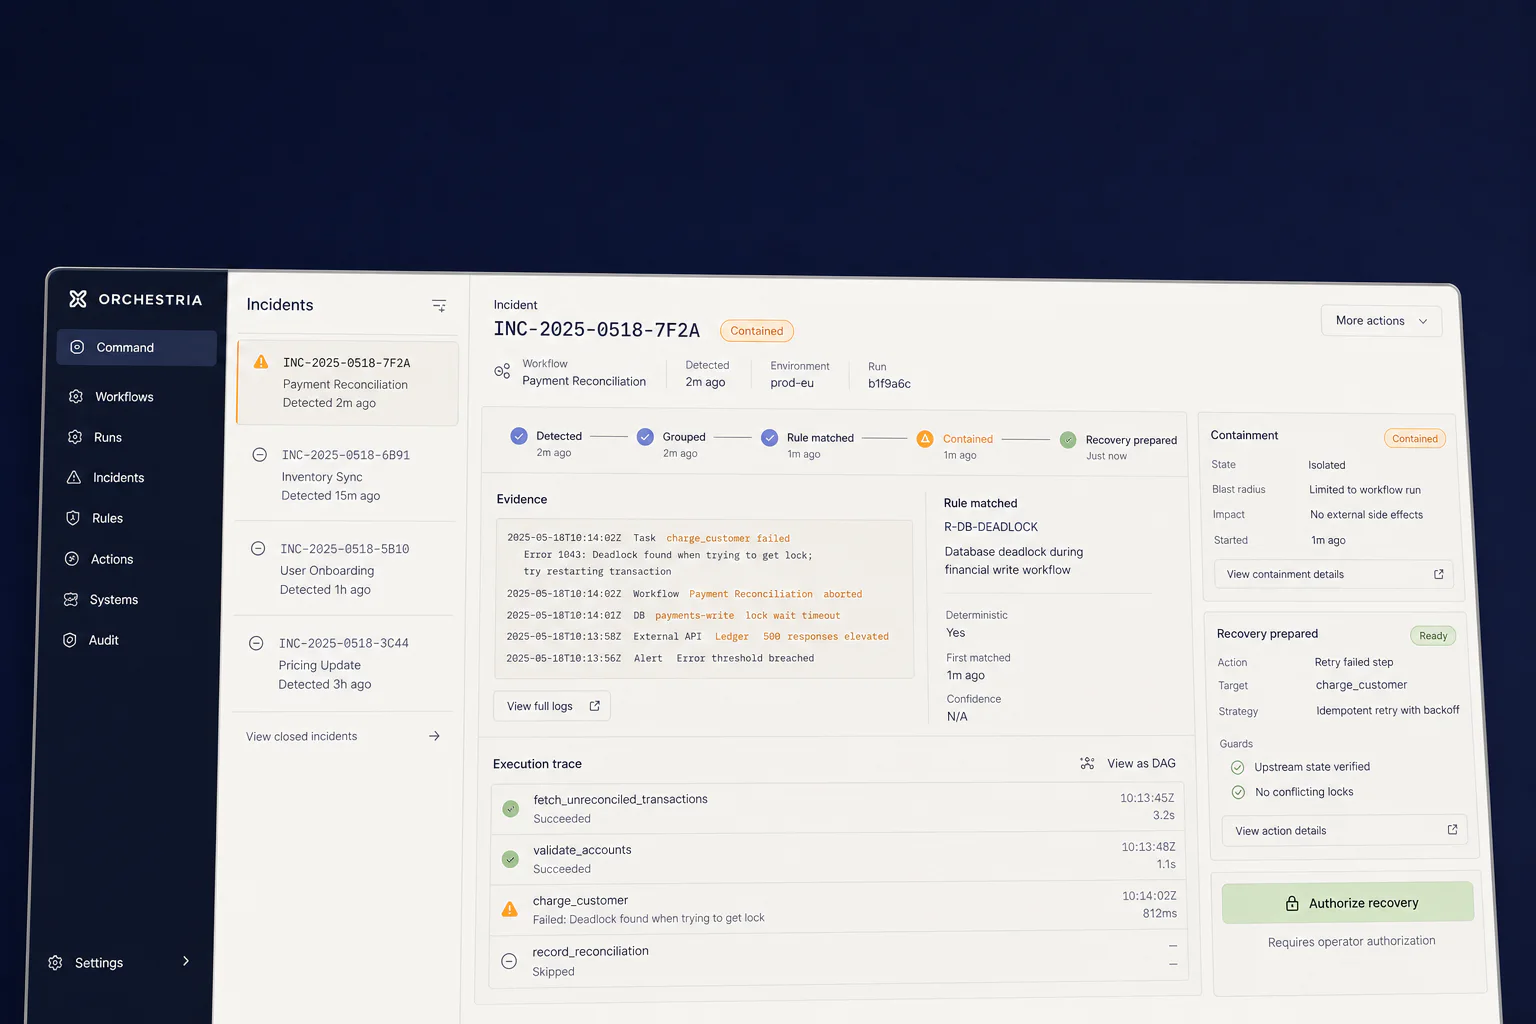Click the Audit sidebar icon
1536x1024 pixels.
click(70, 640)
